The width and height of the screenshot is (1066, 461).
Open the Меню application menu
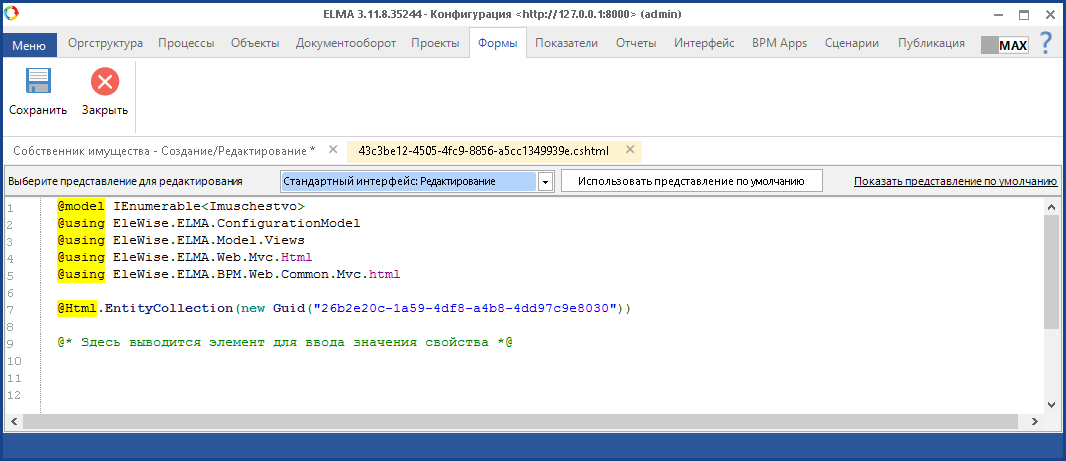(29, 44)
